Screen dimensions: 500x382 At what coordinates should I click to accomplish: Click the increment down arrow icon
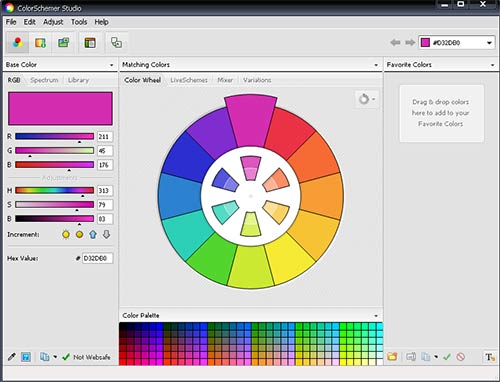(106, 235)
